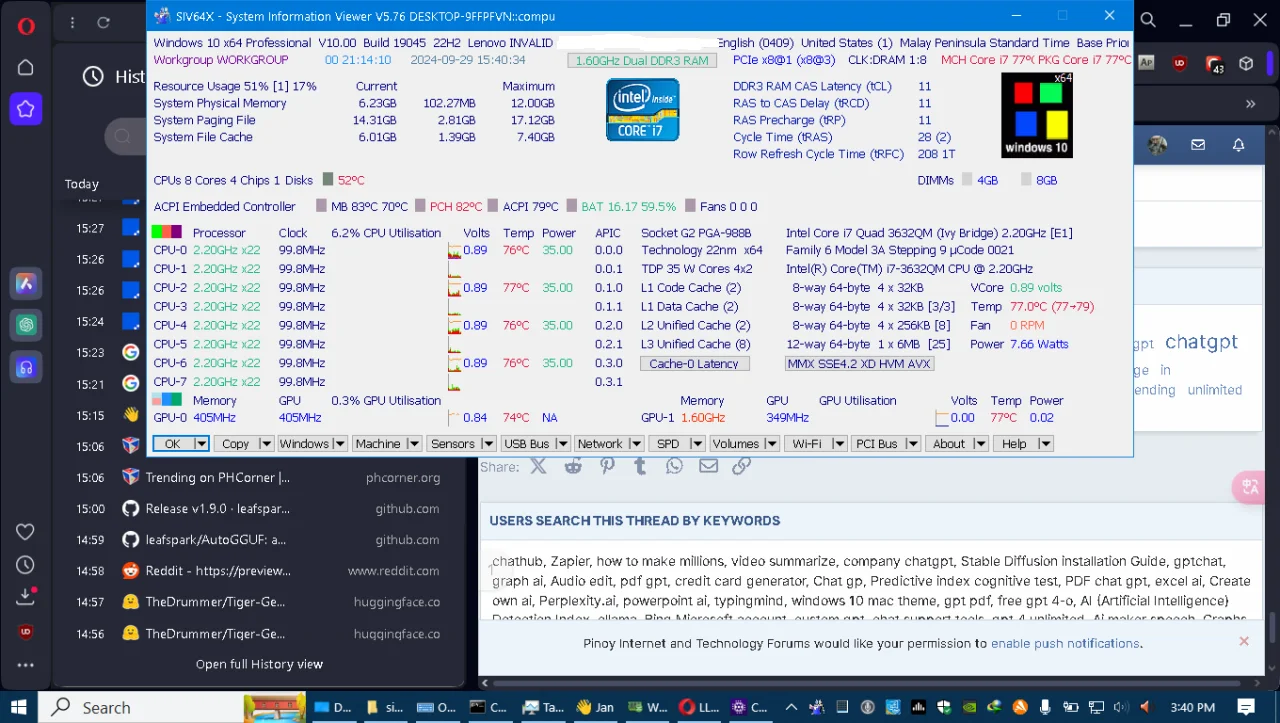Share thread on Pinterest
Screen dimensions: 1280x723
click(x=607, y=465)
